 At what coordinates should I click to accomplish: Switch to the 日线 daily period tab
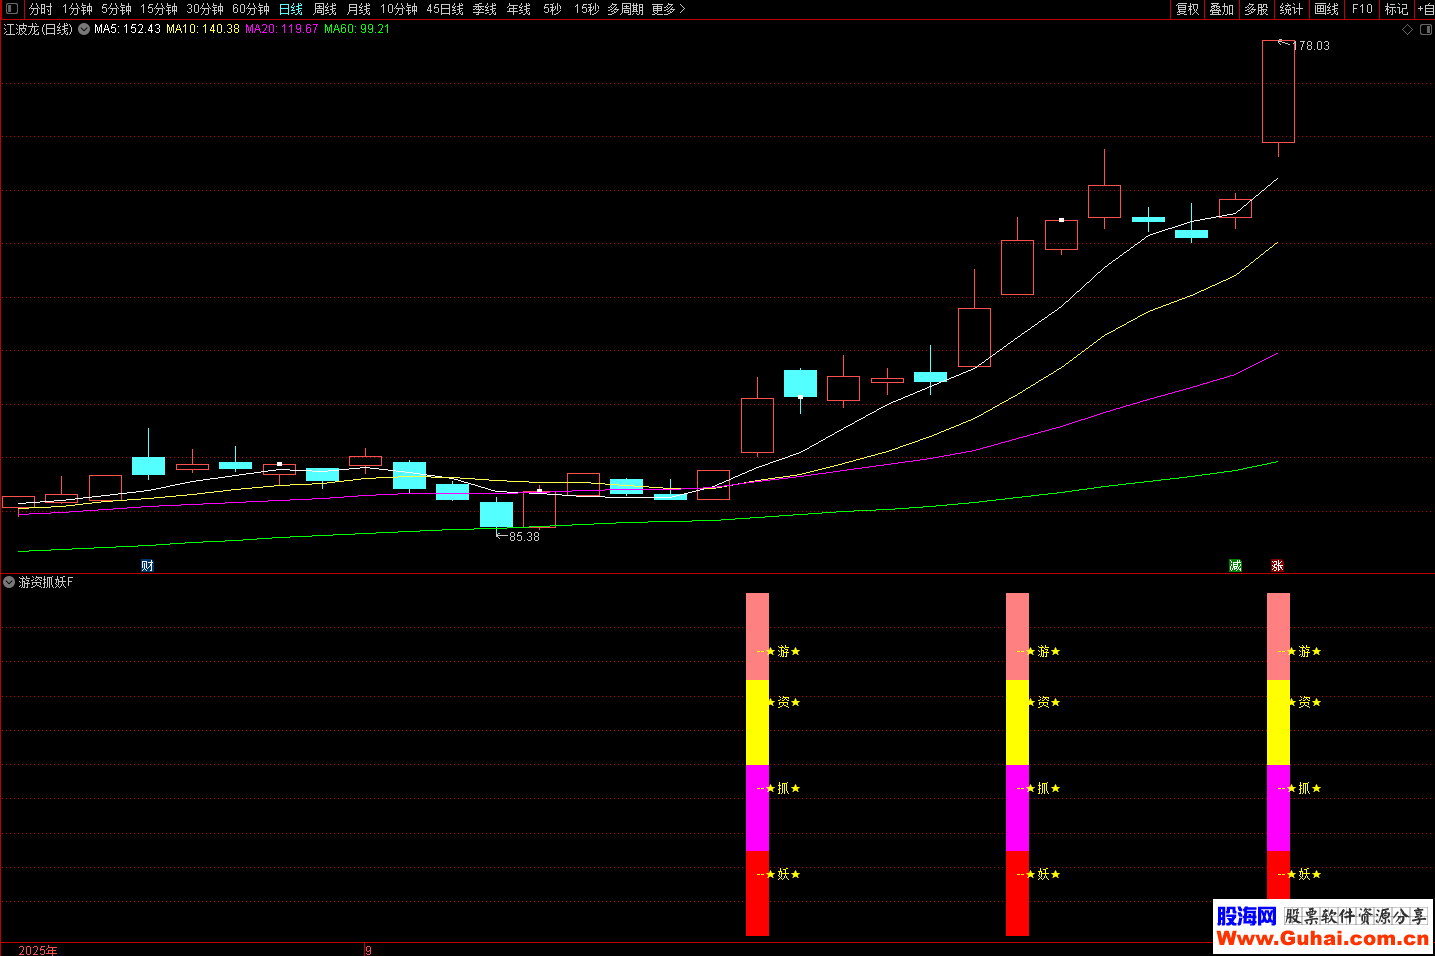tap(290, 9)
